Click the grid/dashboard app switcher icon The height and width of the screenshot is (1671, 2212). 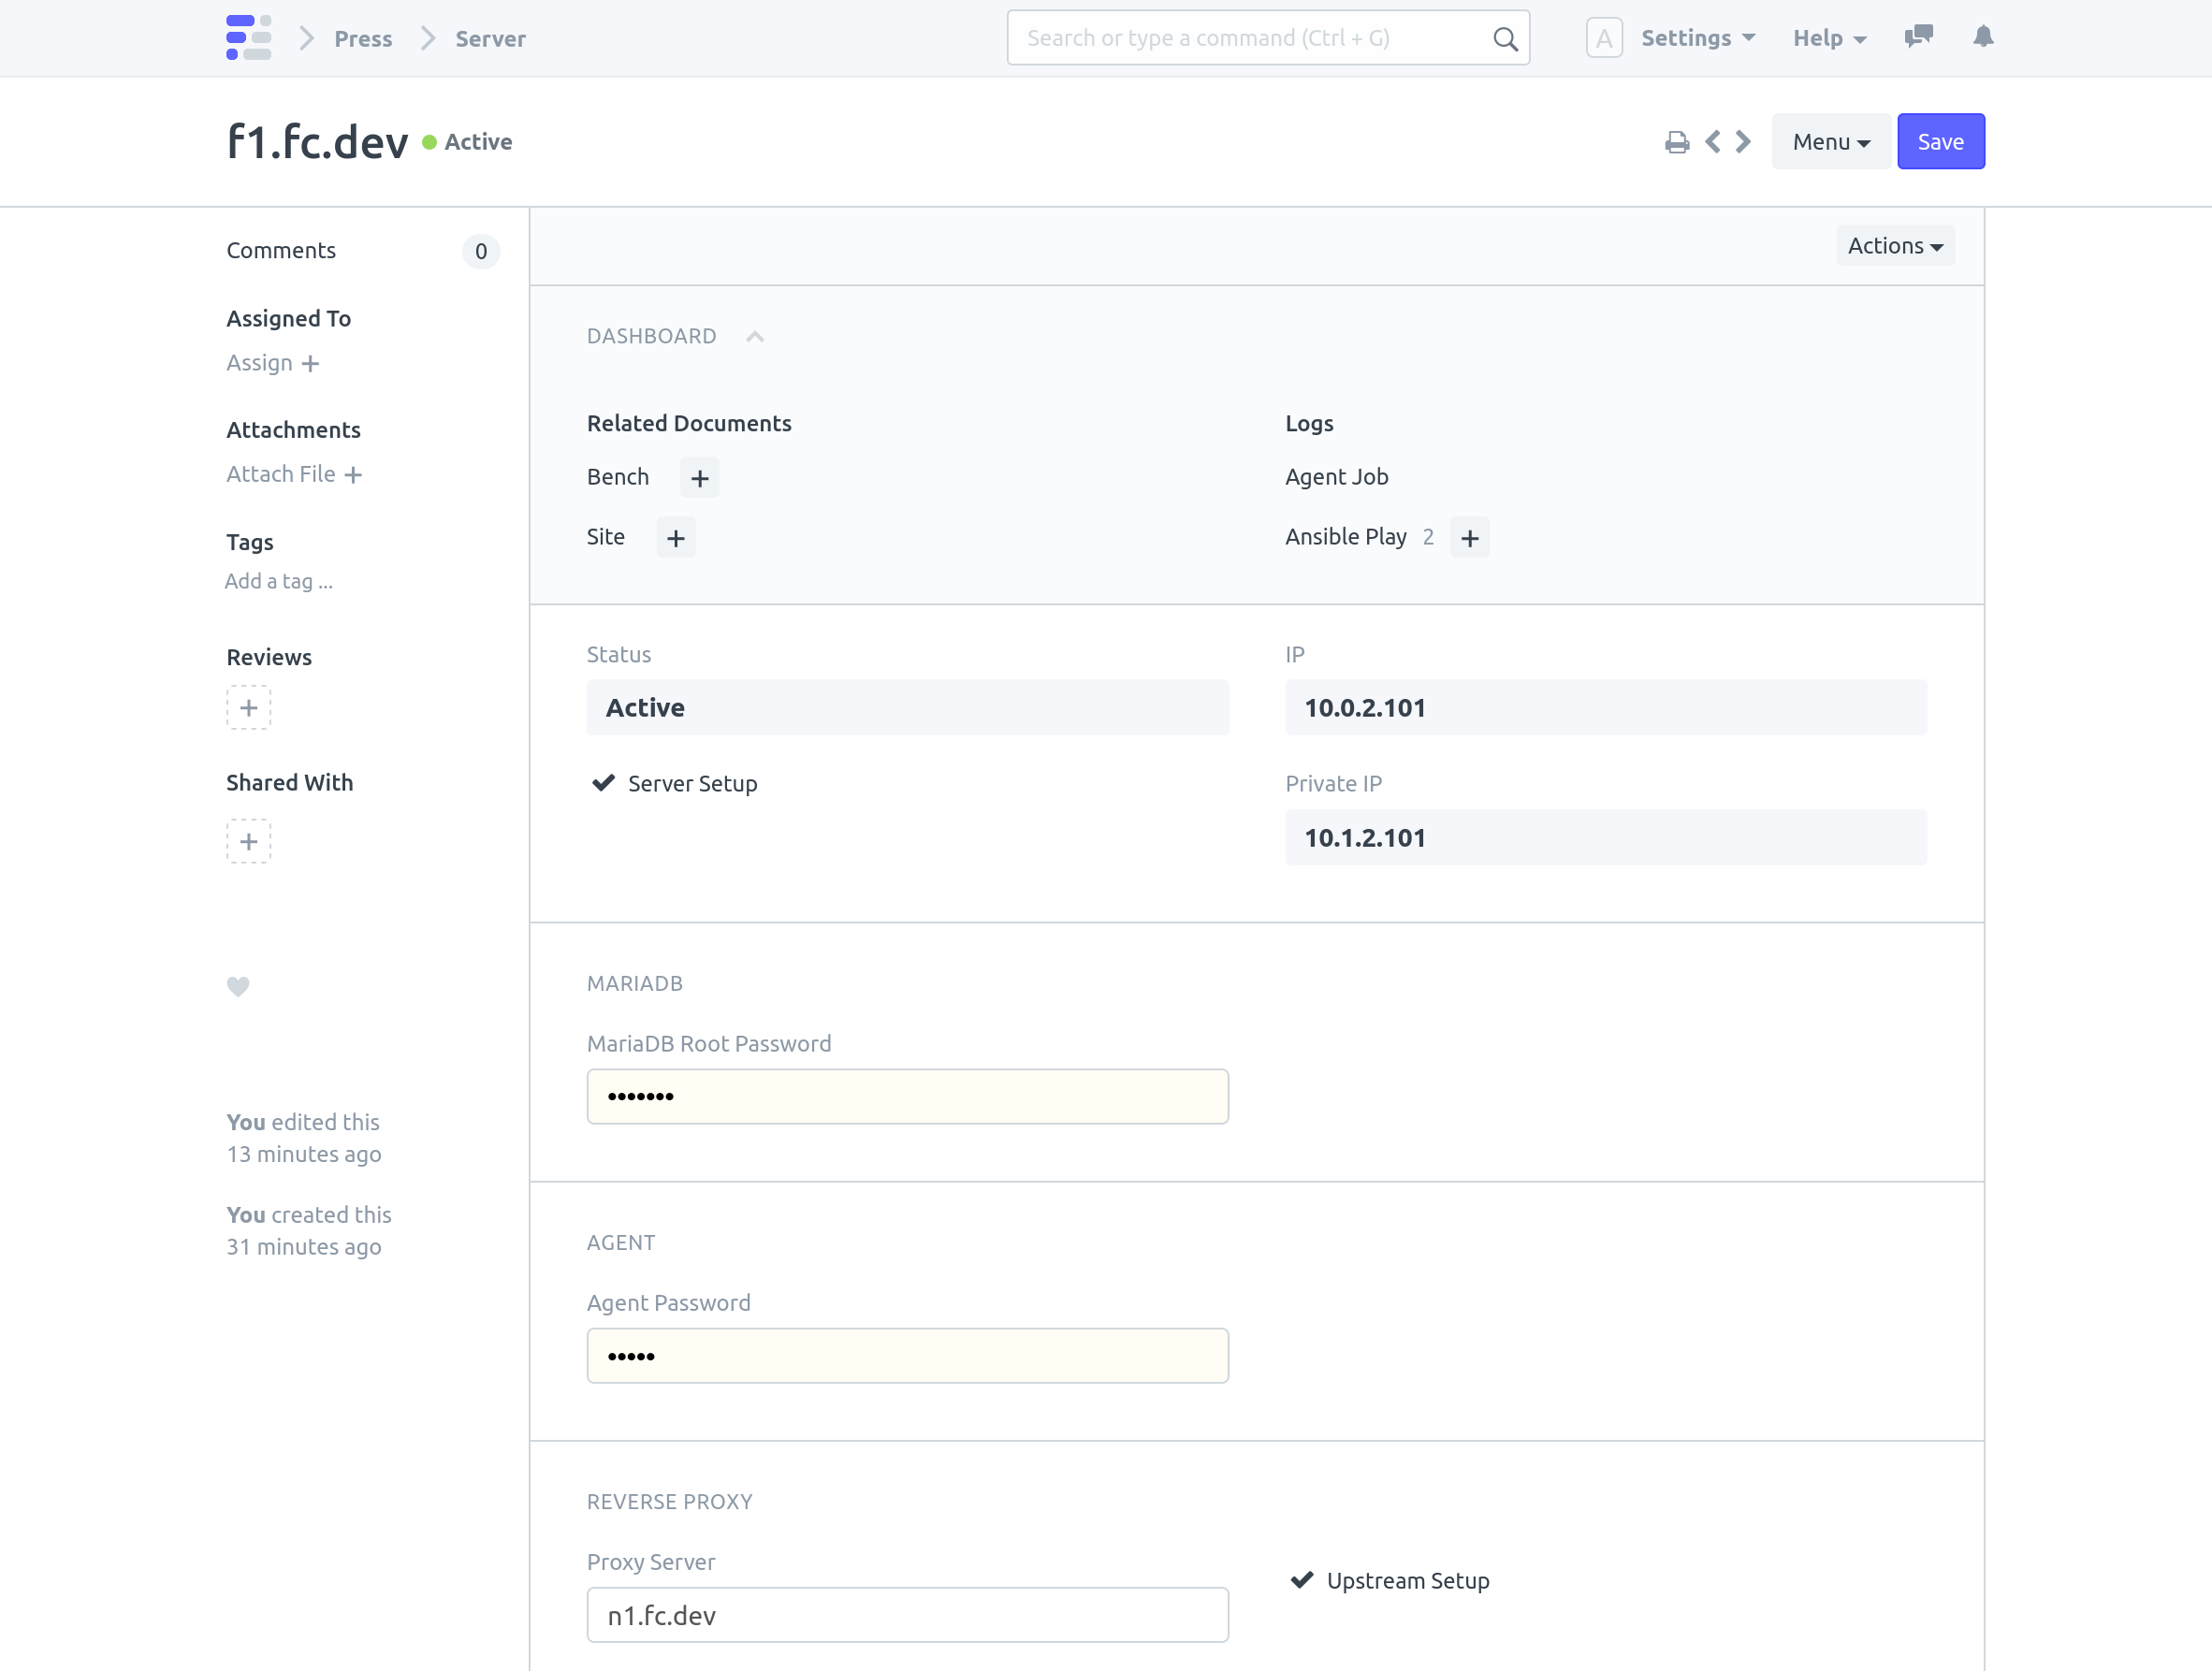(x=248, y=36)
